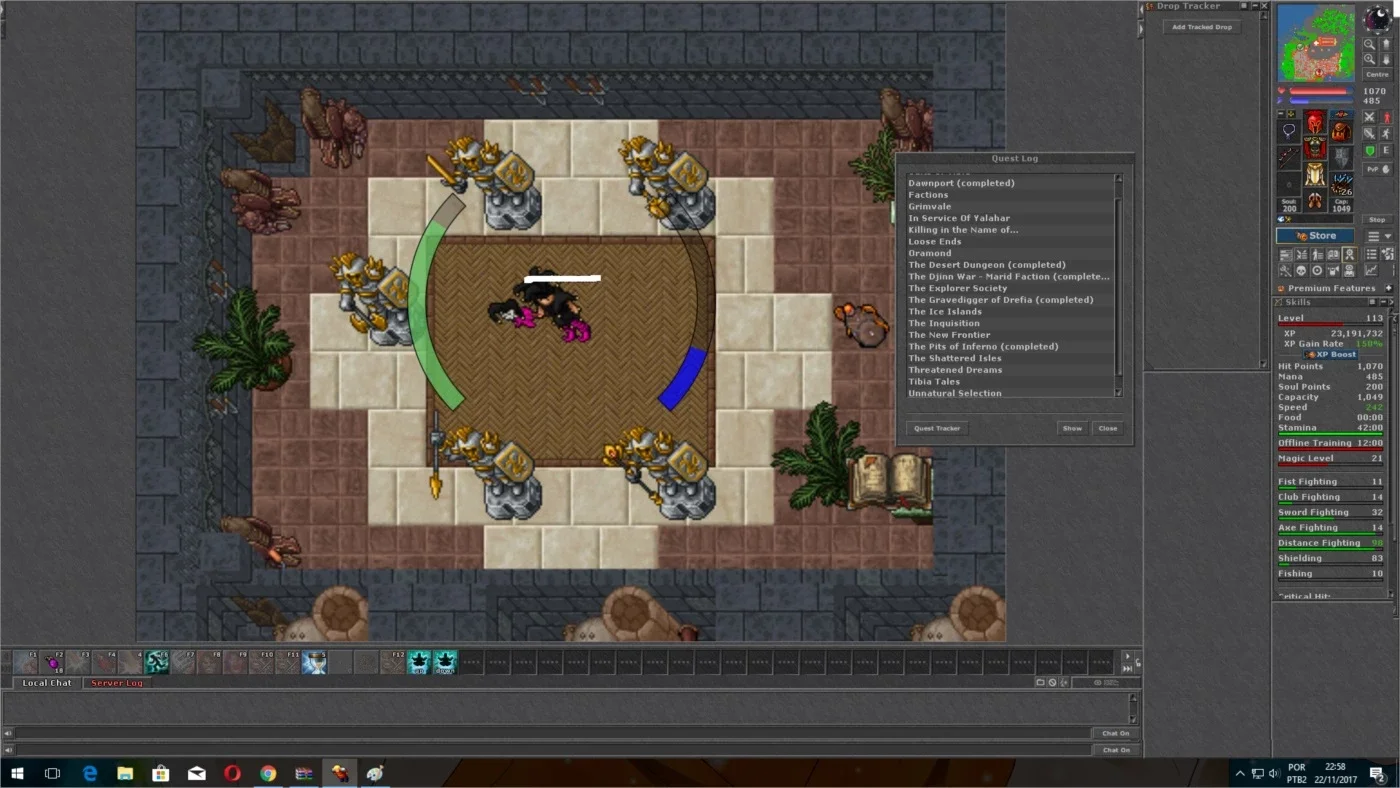Select crossed-swords full attack mode
Viewport: 1400px width, 788px height.
pos(1370,117)
